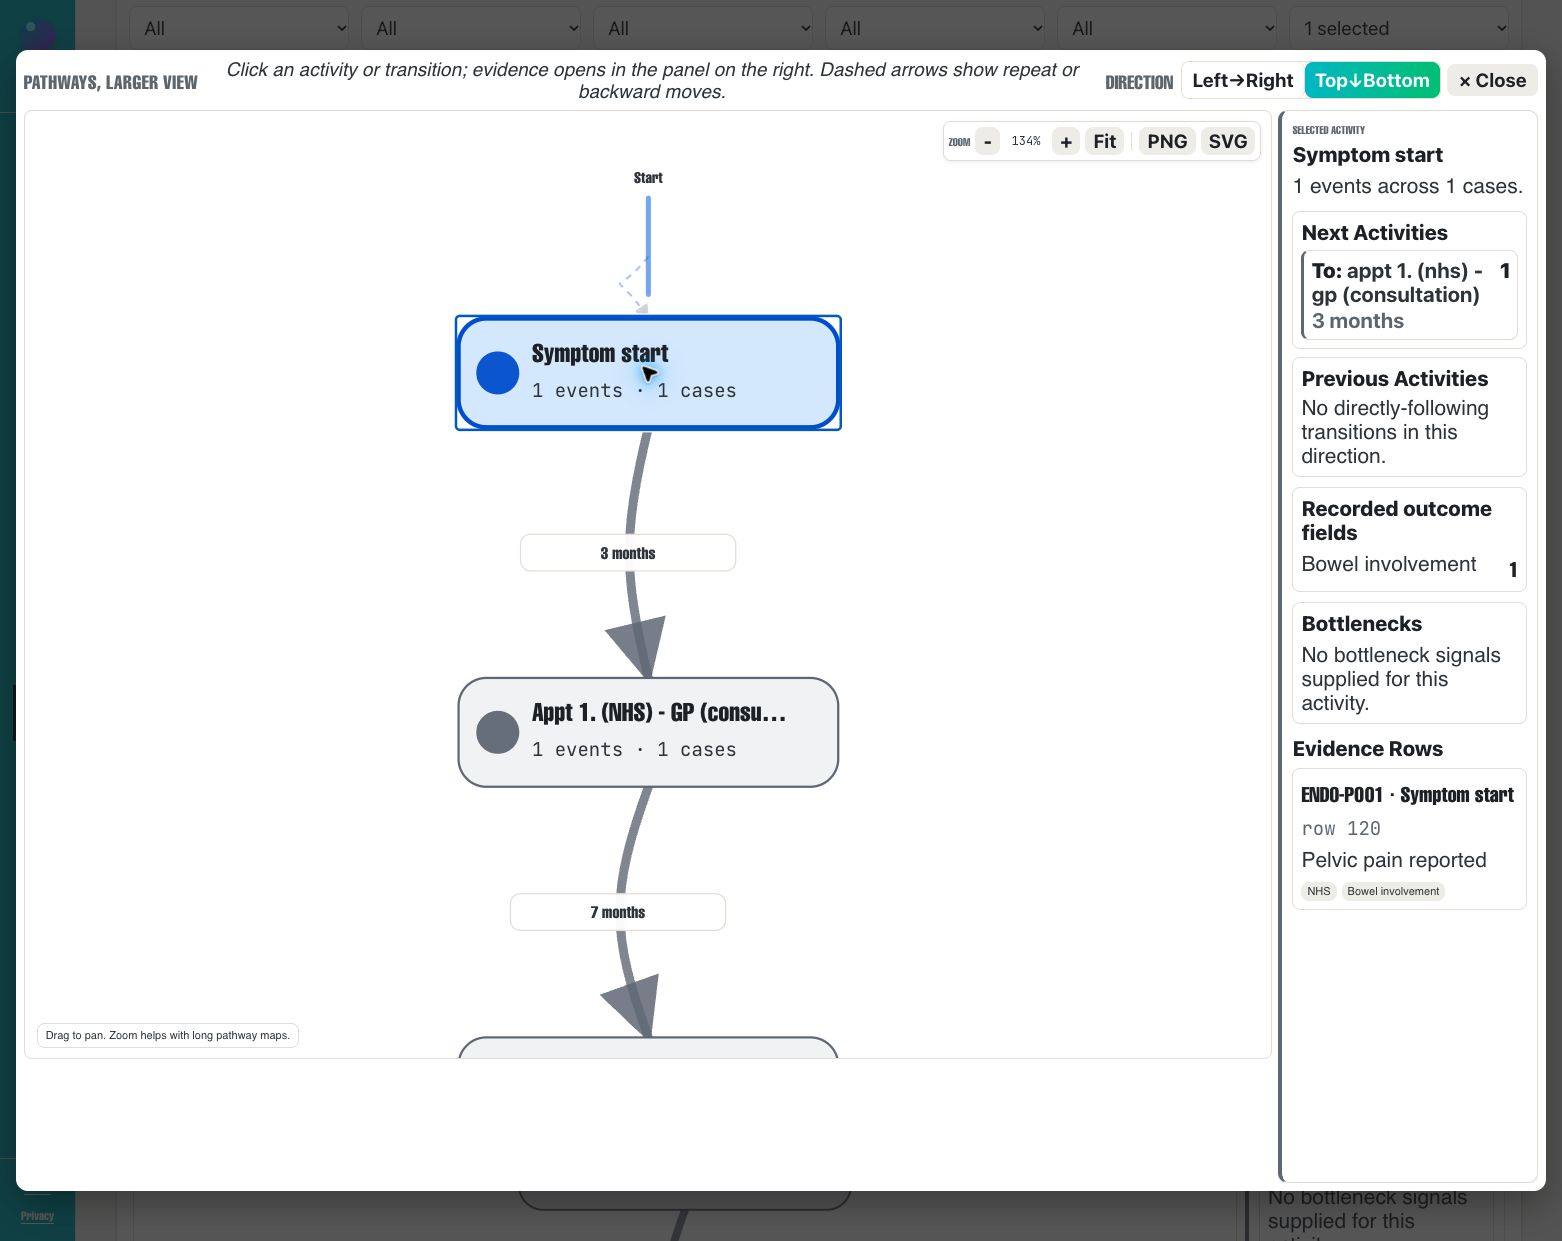Click the 'Next Activities' heading

coord(1375,233)
